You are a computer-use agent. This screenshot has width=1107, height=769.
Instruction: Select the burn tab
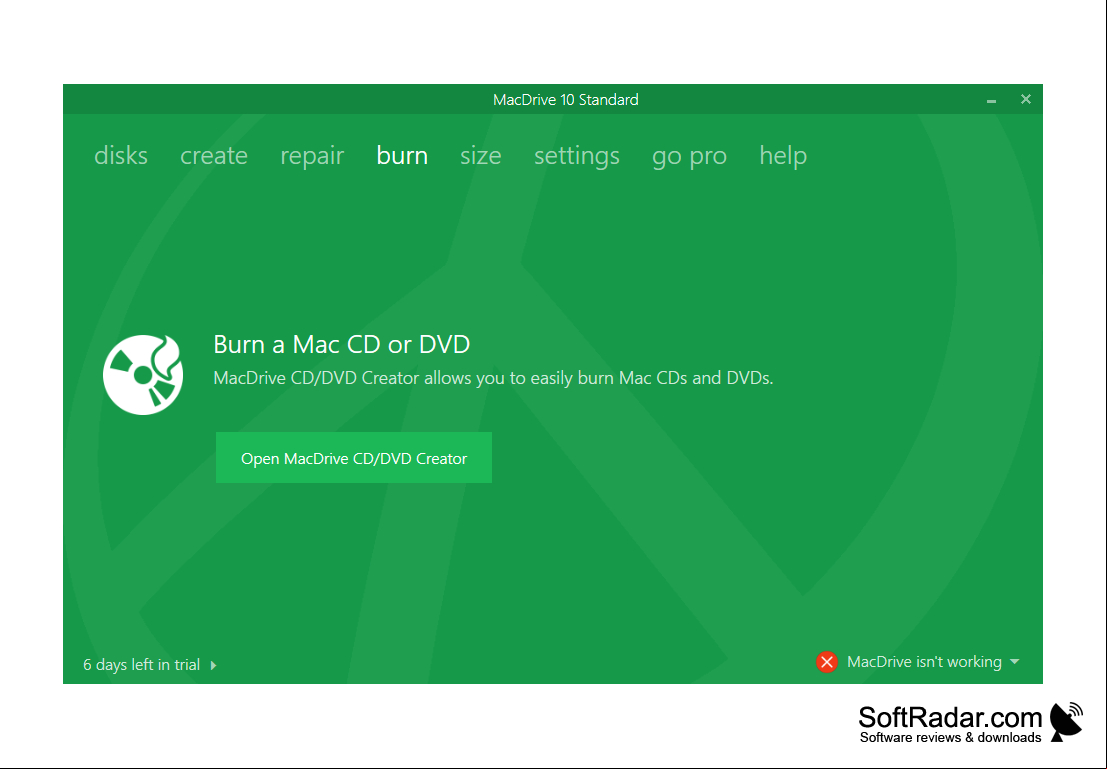click(x=402, y=155)
